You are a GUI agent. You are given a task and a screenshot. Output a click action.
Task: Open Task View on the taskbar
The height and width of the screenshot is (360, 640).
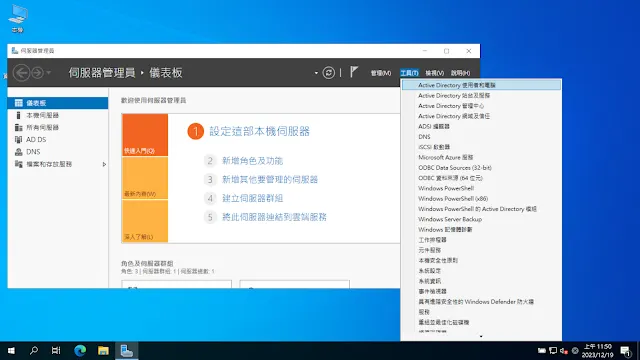[x=56, y=351]
